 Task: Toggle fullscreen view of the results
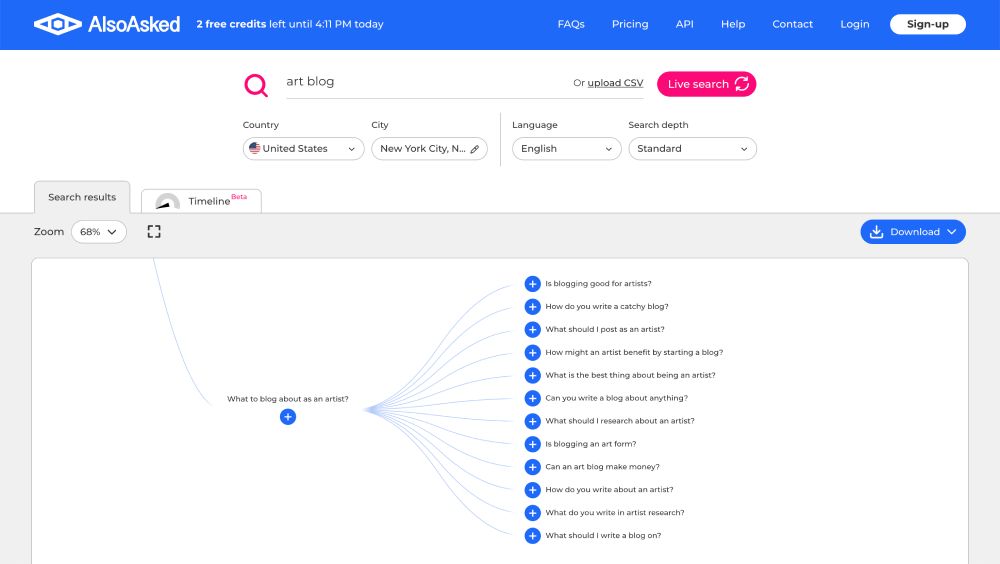pyautogui.click(x=154, y=232)
